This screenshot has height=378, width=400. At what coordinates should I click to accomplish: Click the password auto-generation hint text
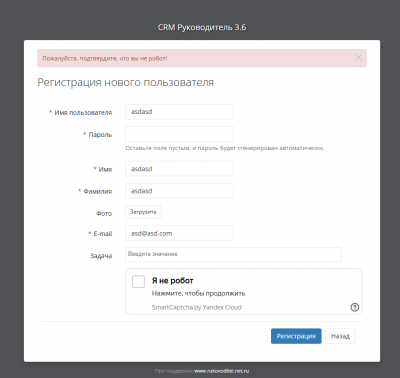click(x=225, y=148)
